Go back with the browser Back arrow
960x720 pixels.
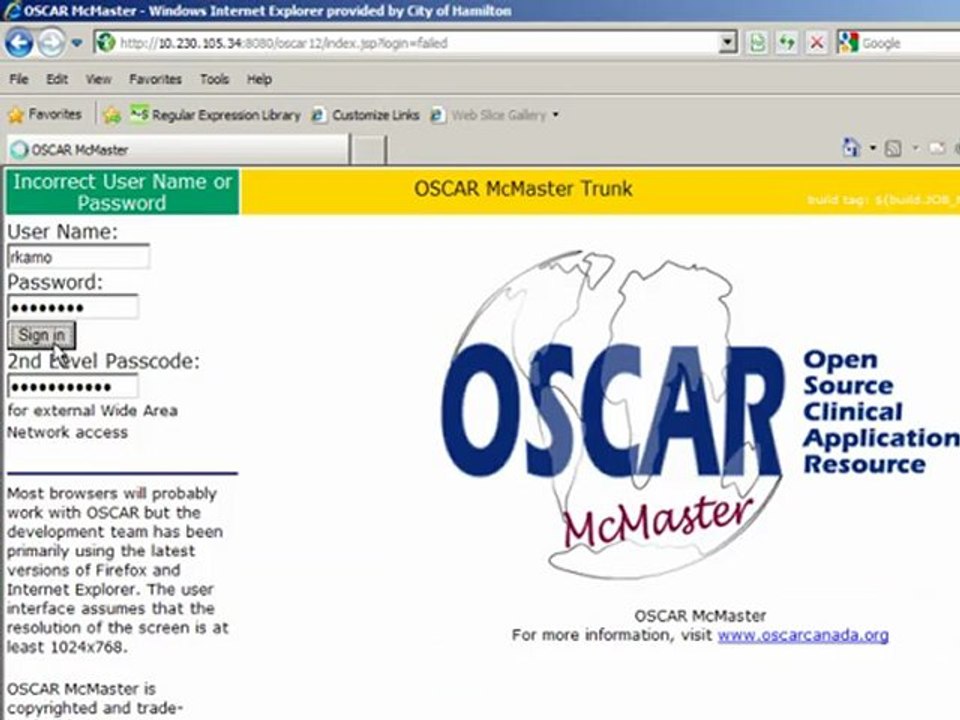(19, 43)
